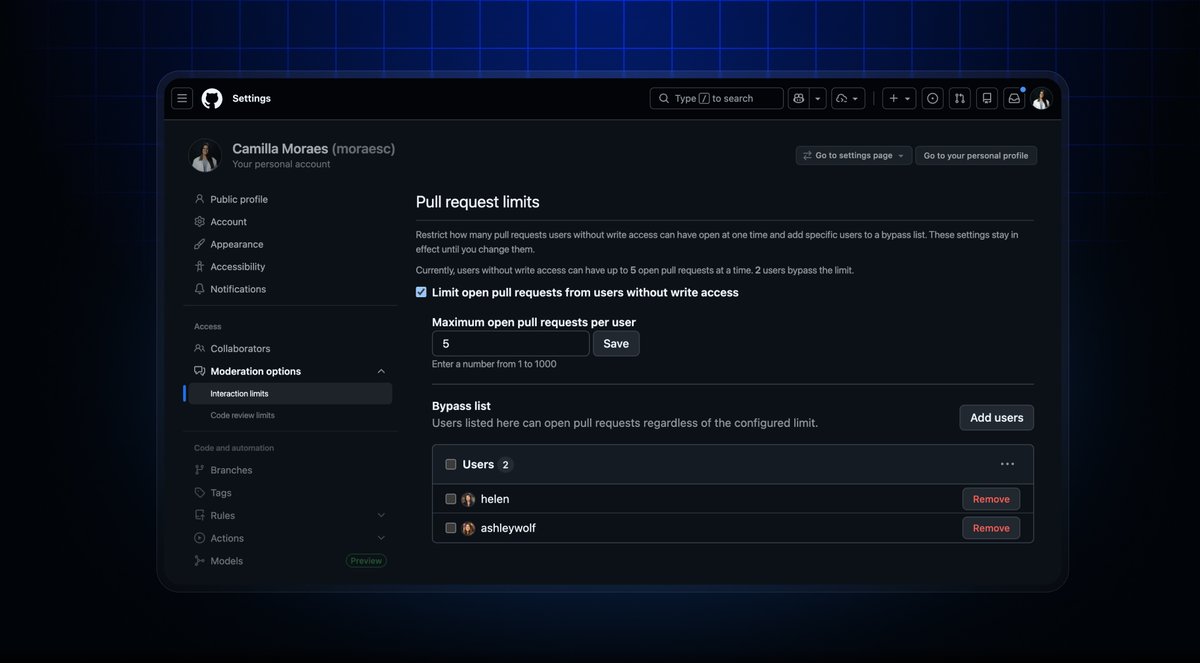
Task: Select all Users checkbox in bypass list
Action: 451,464
